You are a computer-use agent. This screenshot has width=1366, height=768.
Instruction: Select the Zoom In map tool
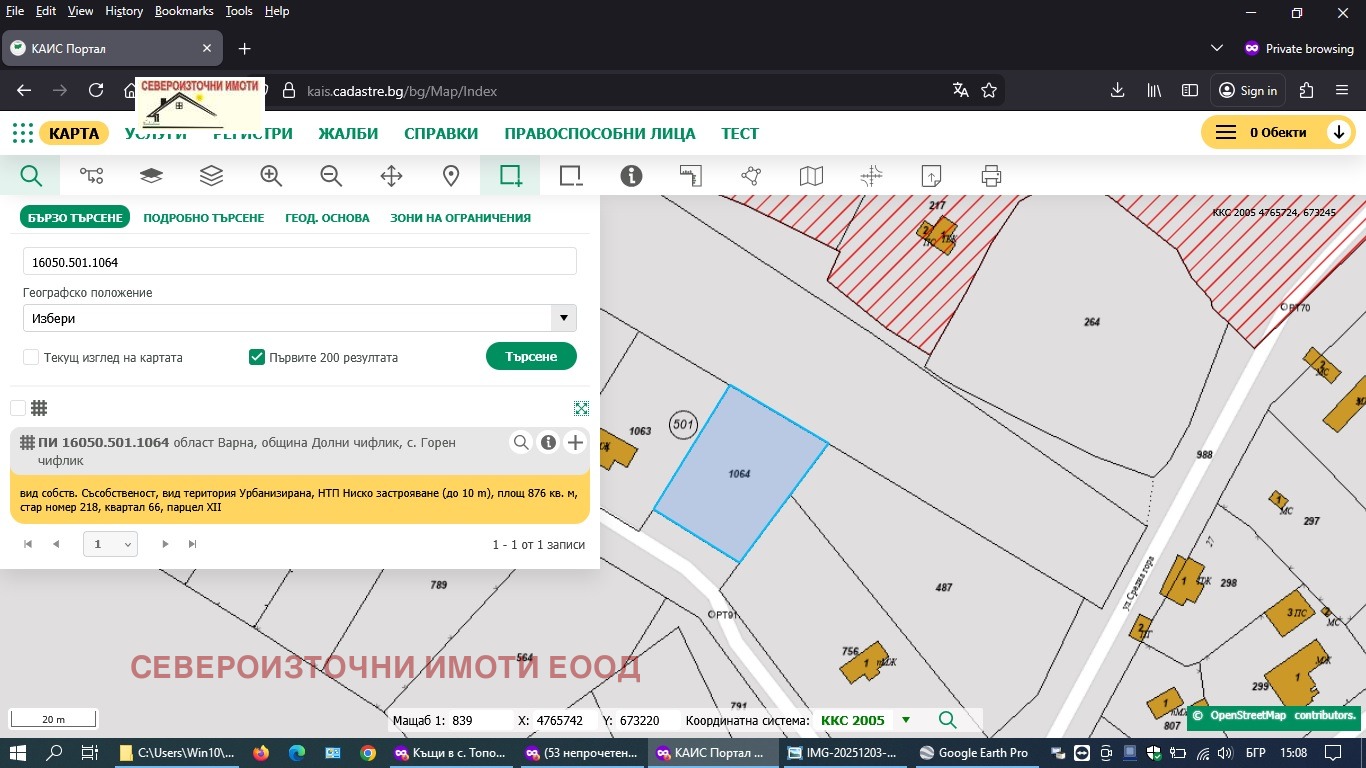pos(270,175)
